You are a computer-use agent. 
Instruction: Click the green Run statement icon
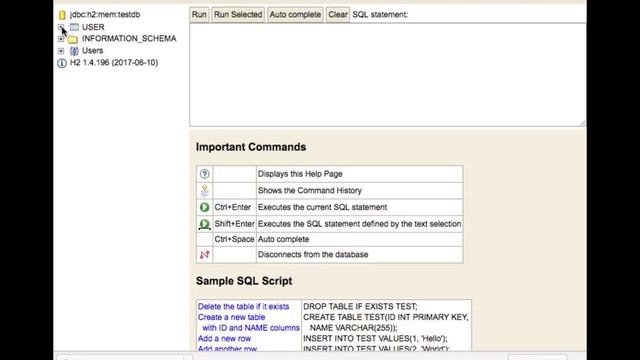pyautogui.click(x=204, y=207)
